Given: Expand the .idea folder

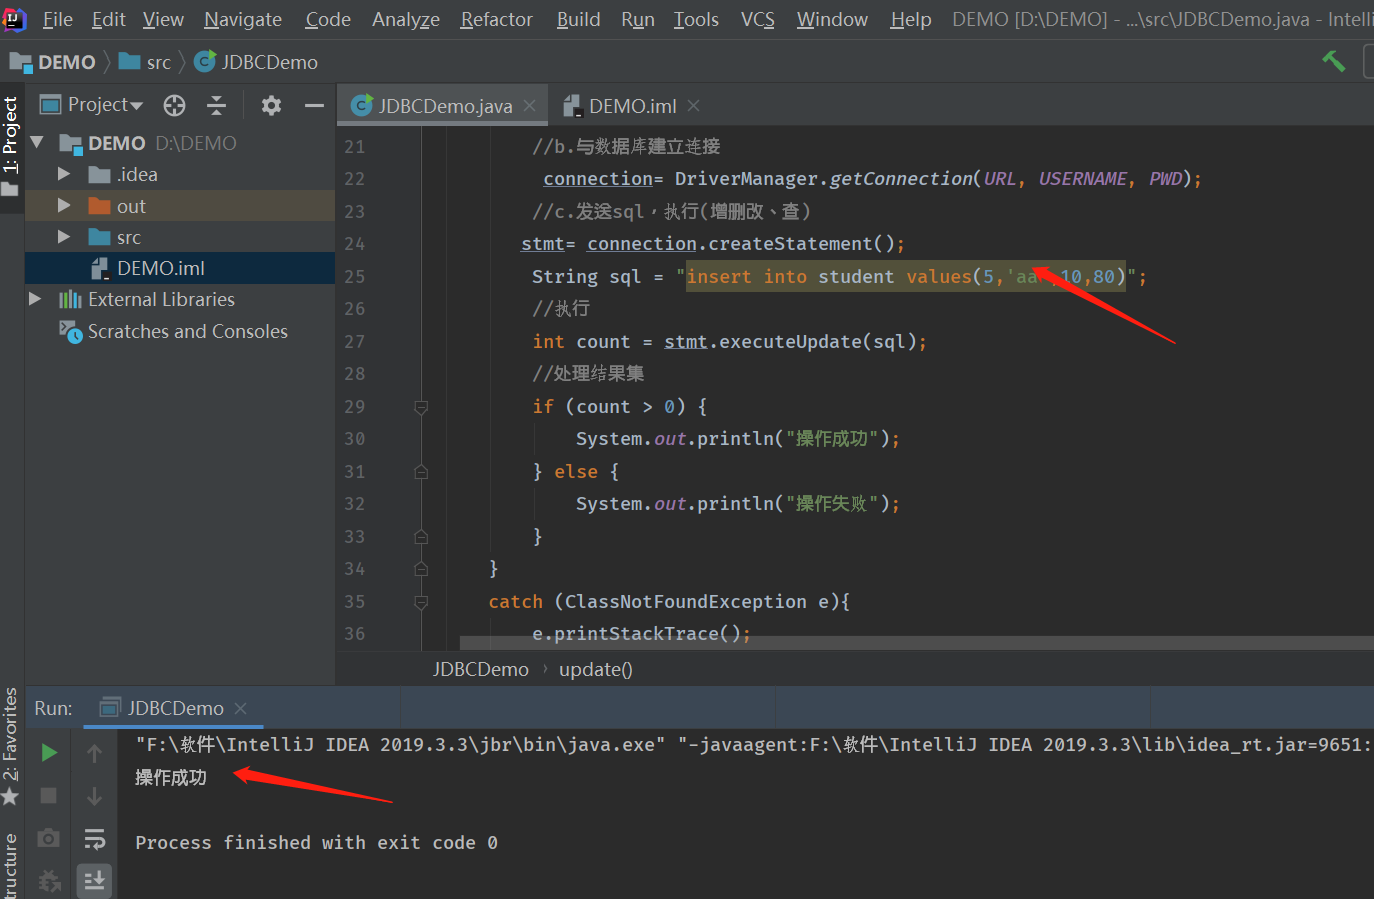Looking at the screenshot, I should pyautogui.click(x=64, y=174).
